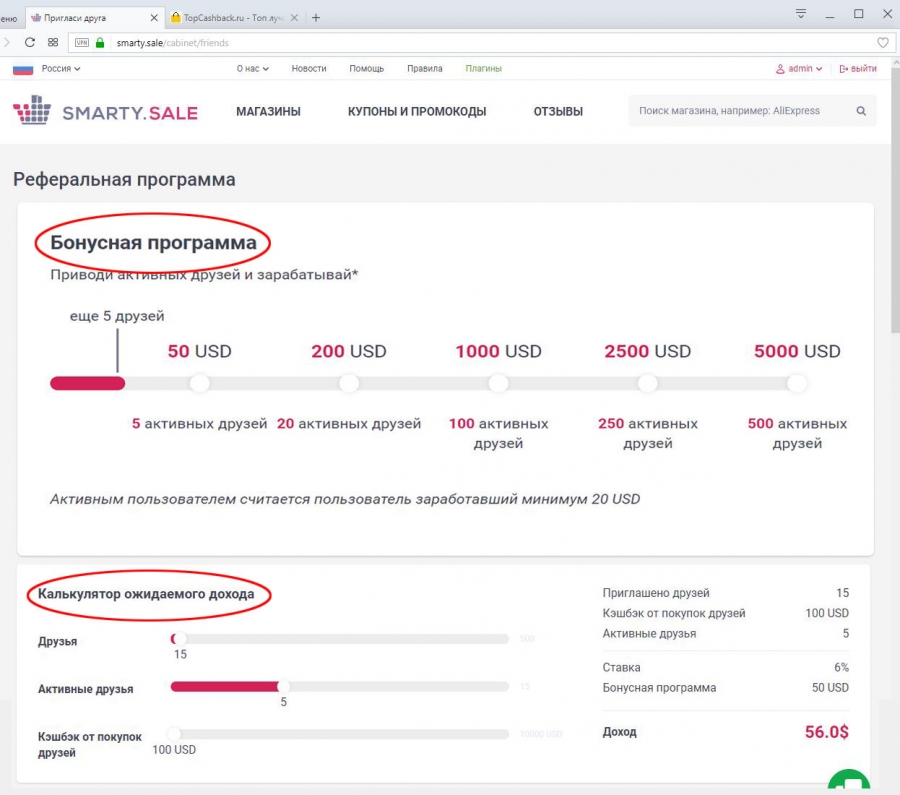Click the reload page icon

point(30,42)
